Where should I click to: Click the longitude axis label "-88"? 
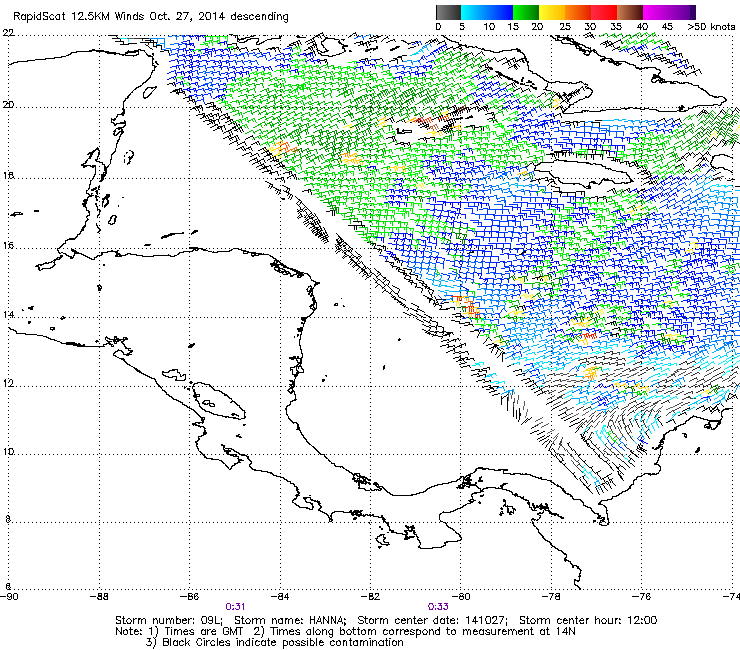pyautogui.click(x=99, y=596)
